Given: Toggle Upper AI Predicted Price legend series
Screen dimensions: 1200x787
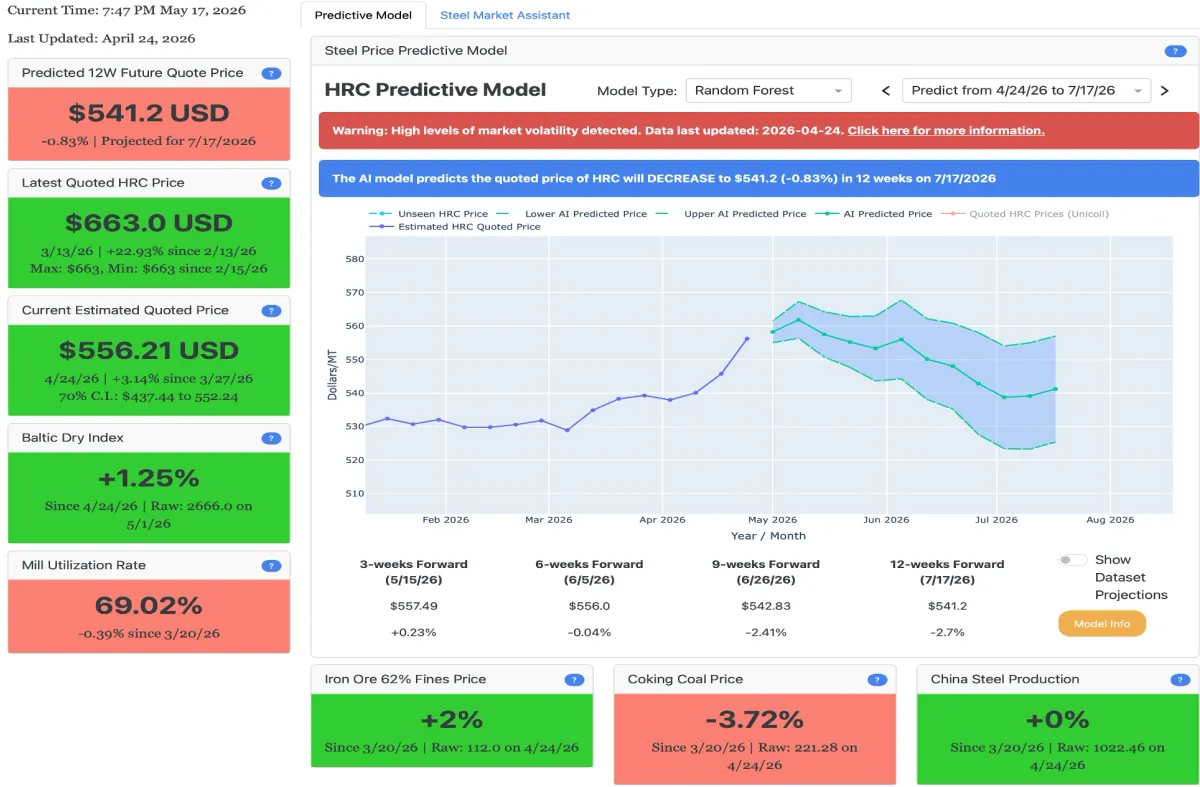Looking at the screenshot, I should (x=731, y=214).
